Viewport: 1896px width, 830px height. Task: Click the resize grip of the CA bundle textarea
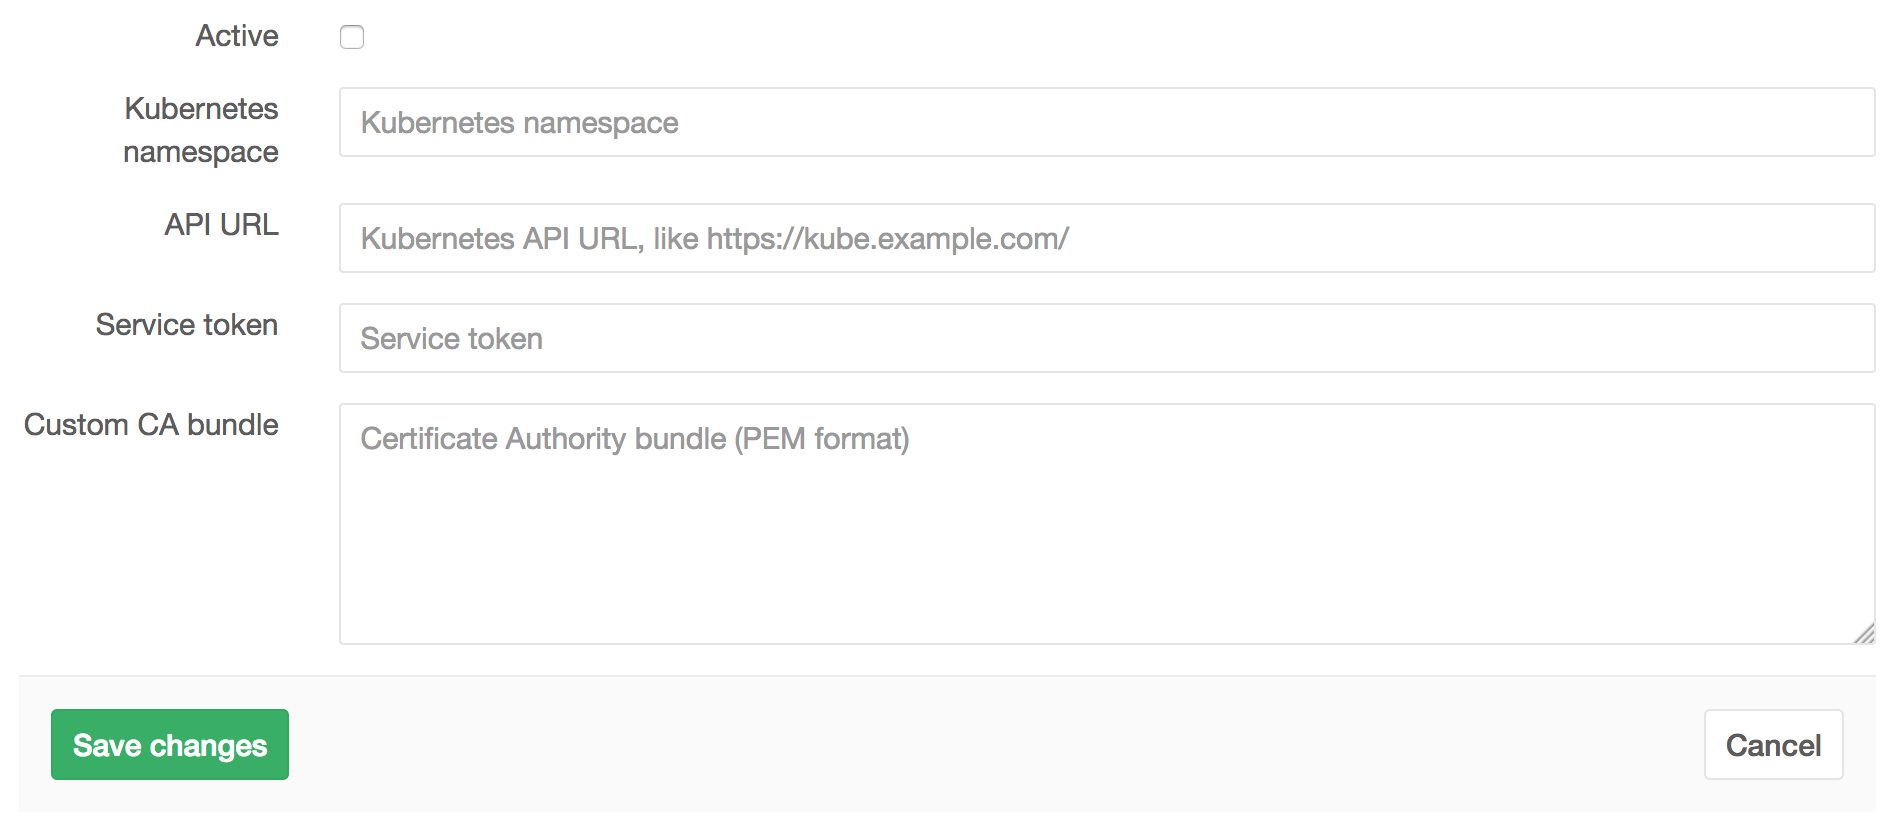[x=1864, y=632]
